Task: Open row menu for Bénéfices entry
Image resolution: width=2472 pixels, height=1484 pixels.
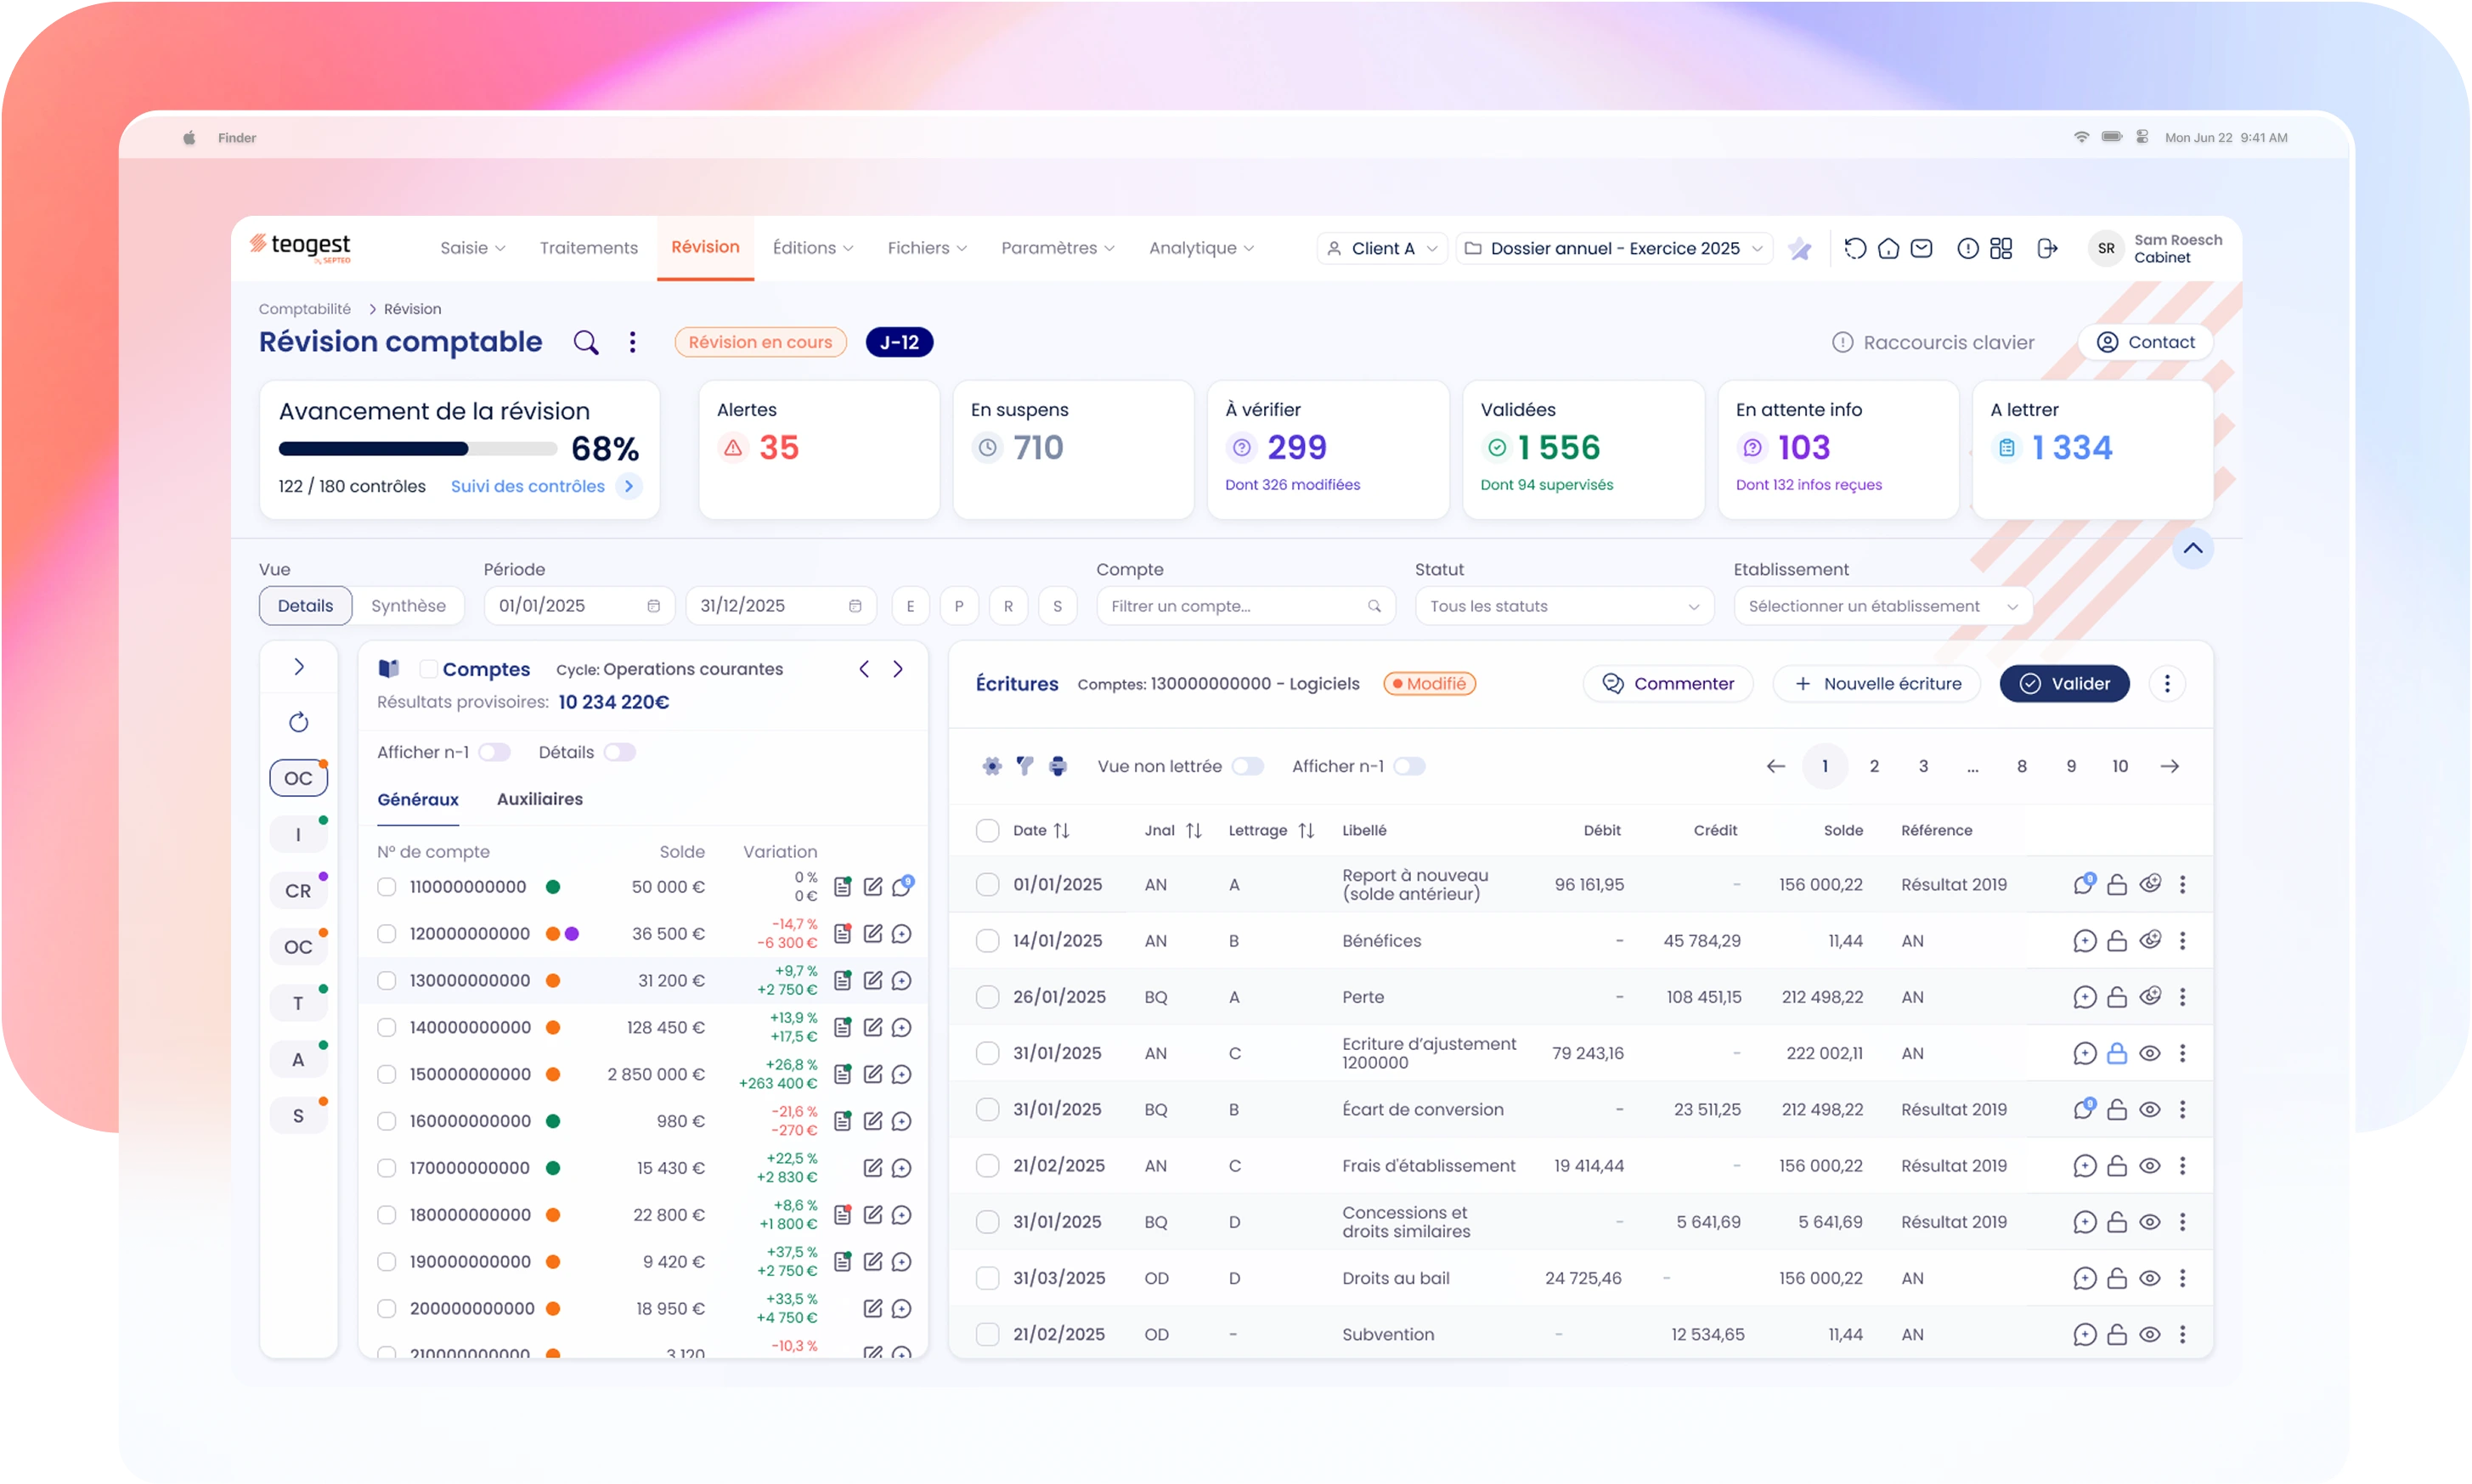Action: click(2182, 940)
